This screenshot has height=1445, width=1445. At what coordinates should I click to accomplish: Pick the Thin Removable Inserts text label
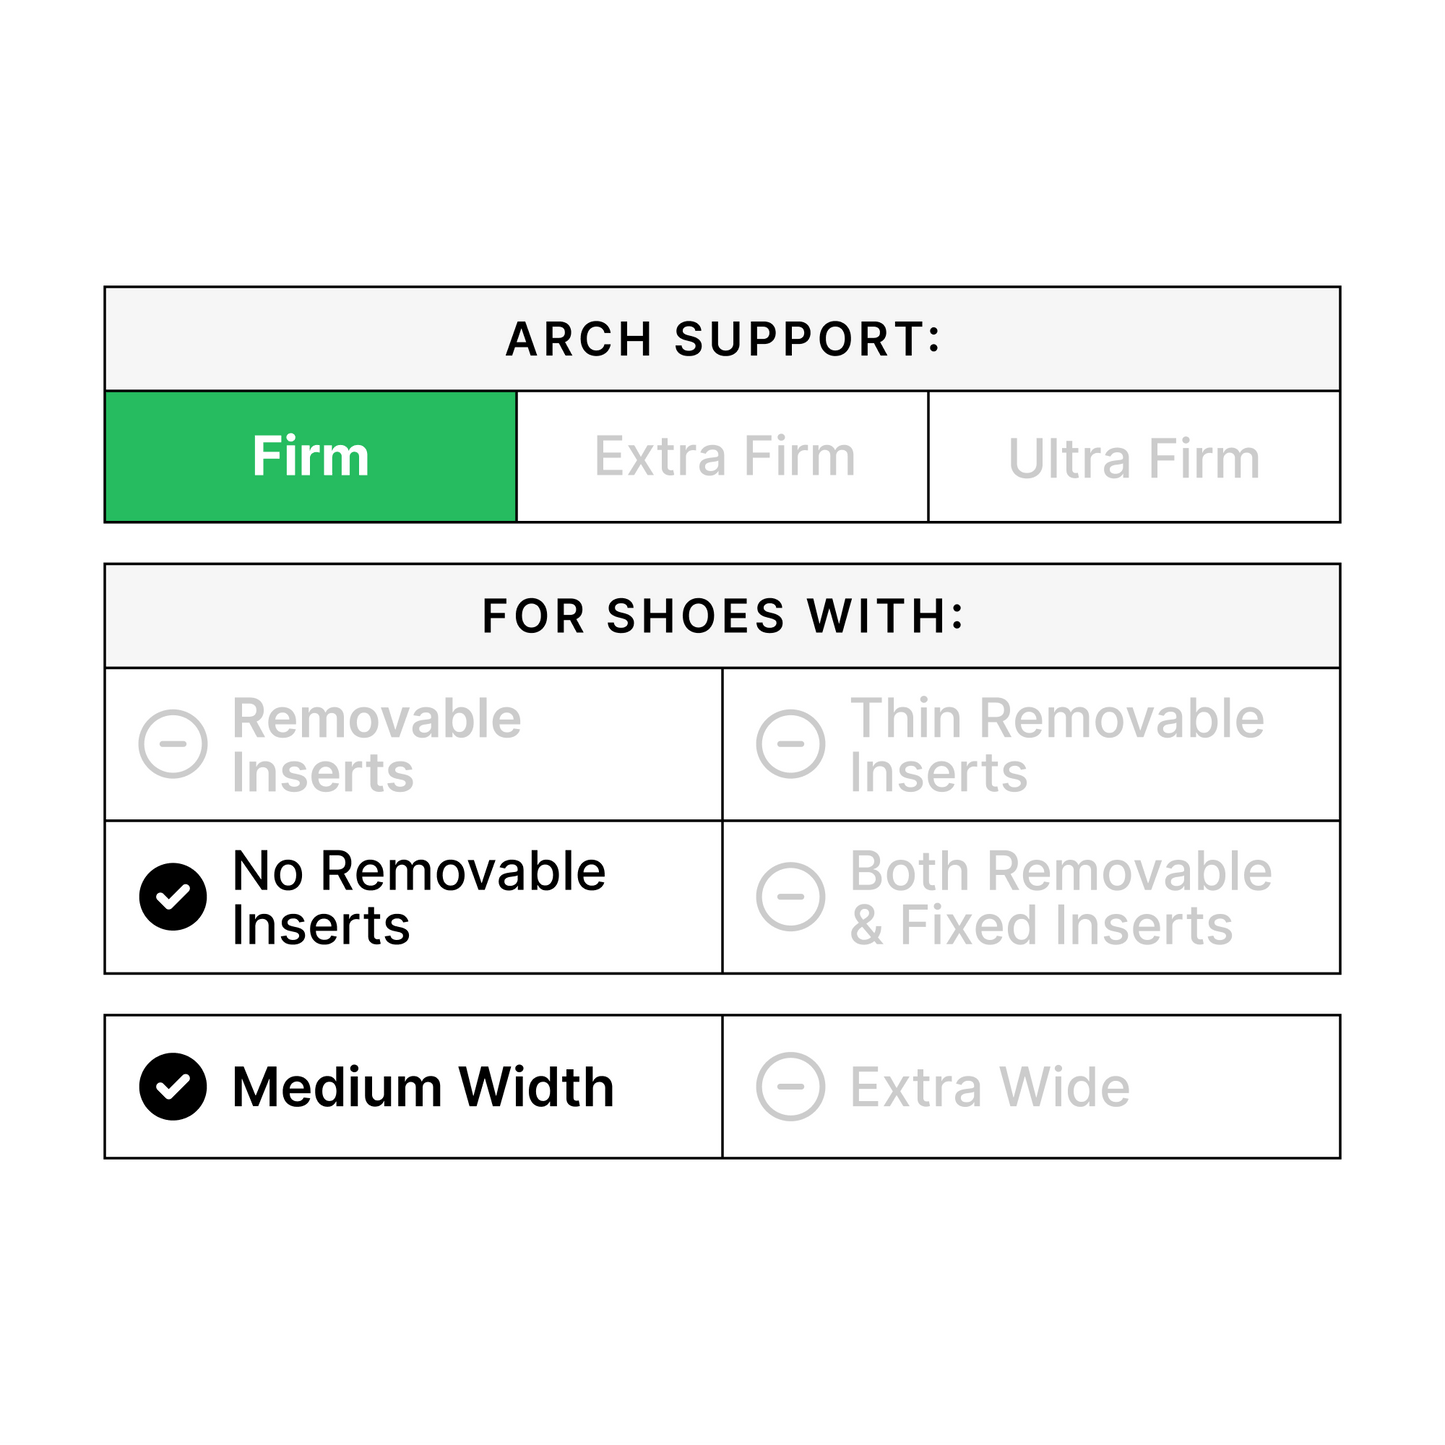(x=1056, y=746)
